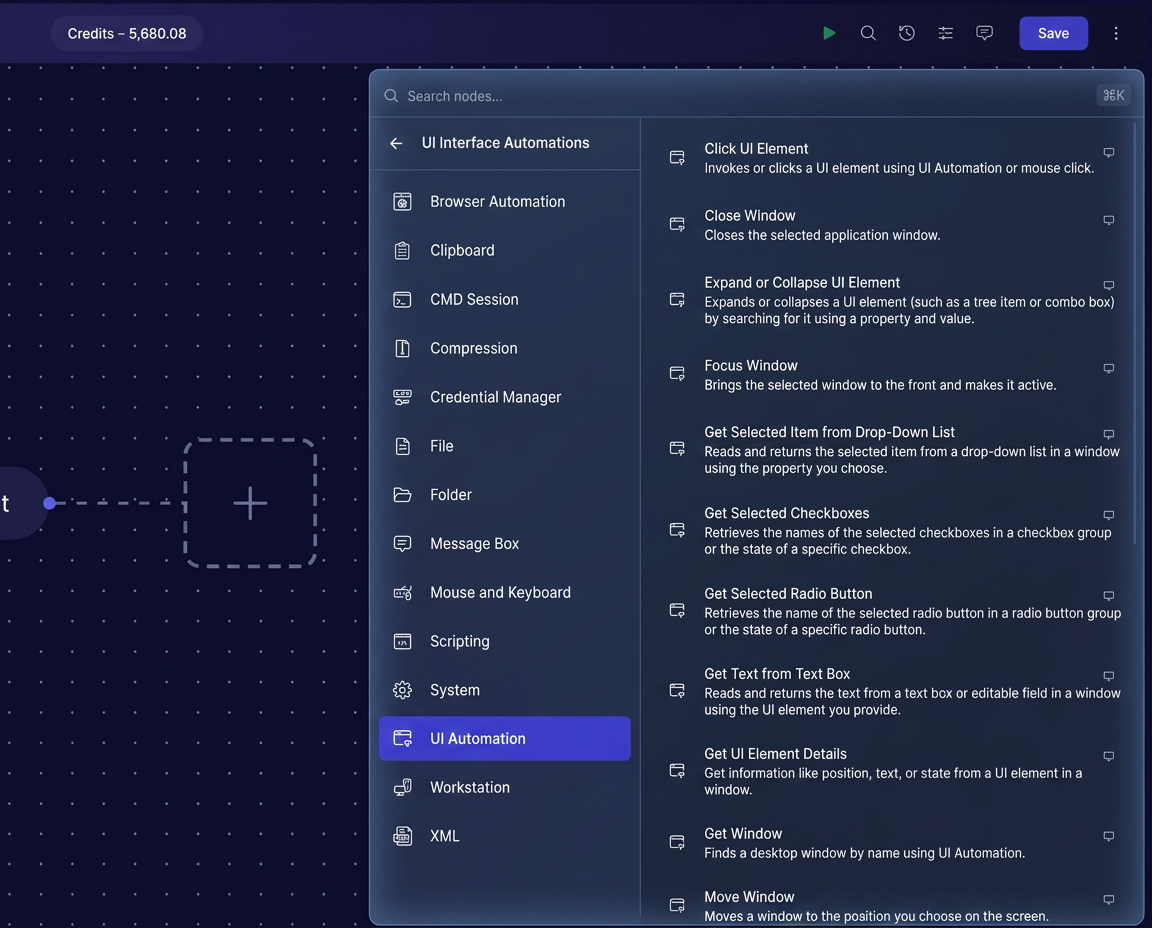Screen dimensions: 1152x928
Task: Select the Clipboard category label
Action: tap(462, 251)
